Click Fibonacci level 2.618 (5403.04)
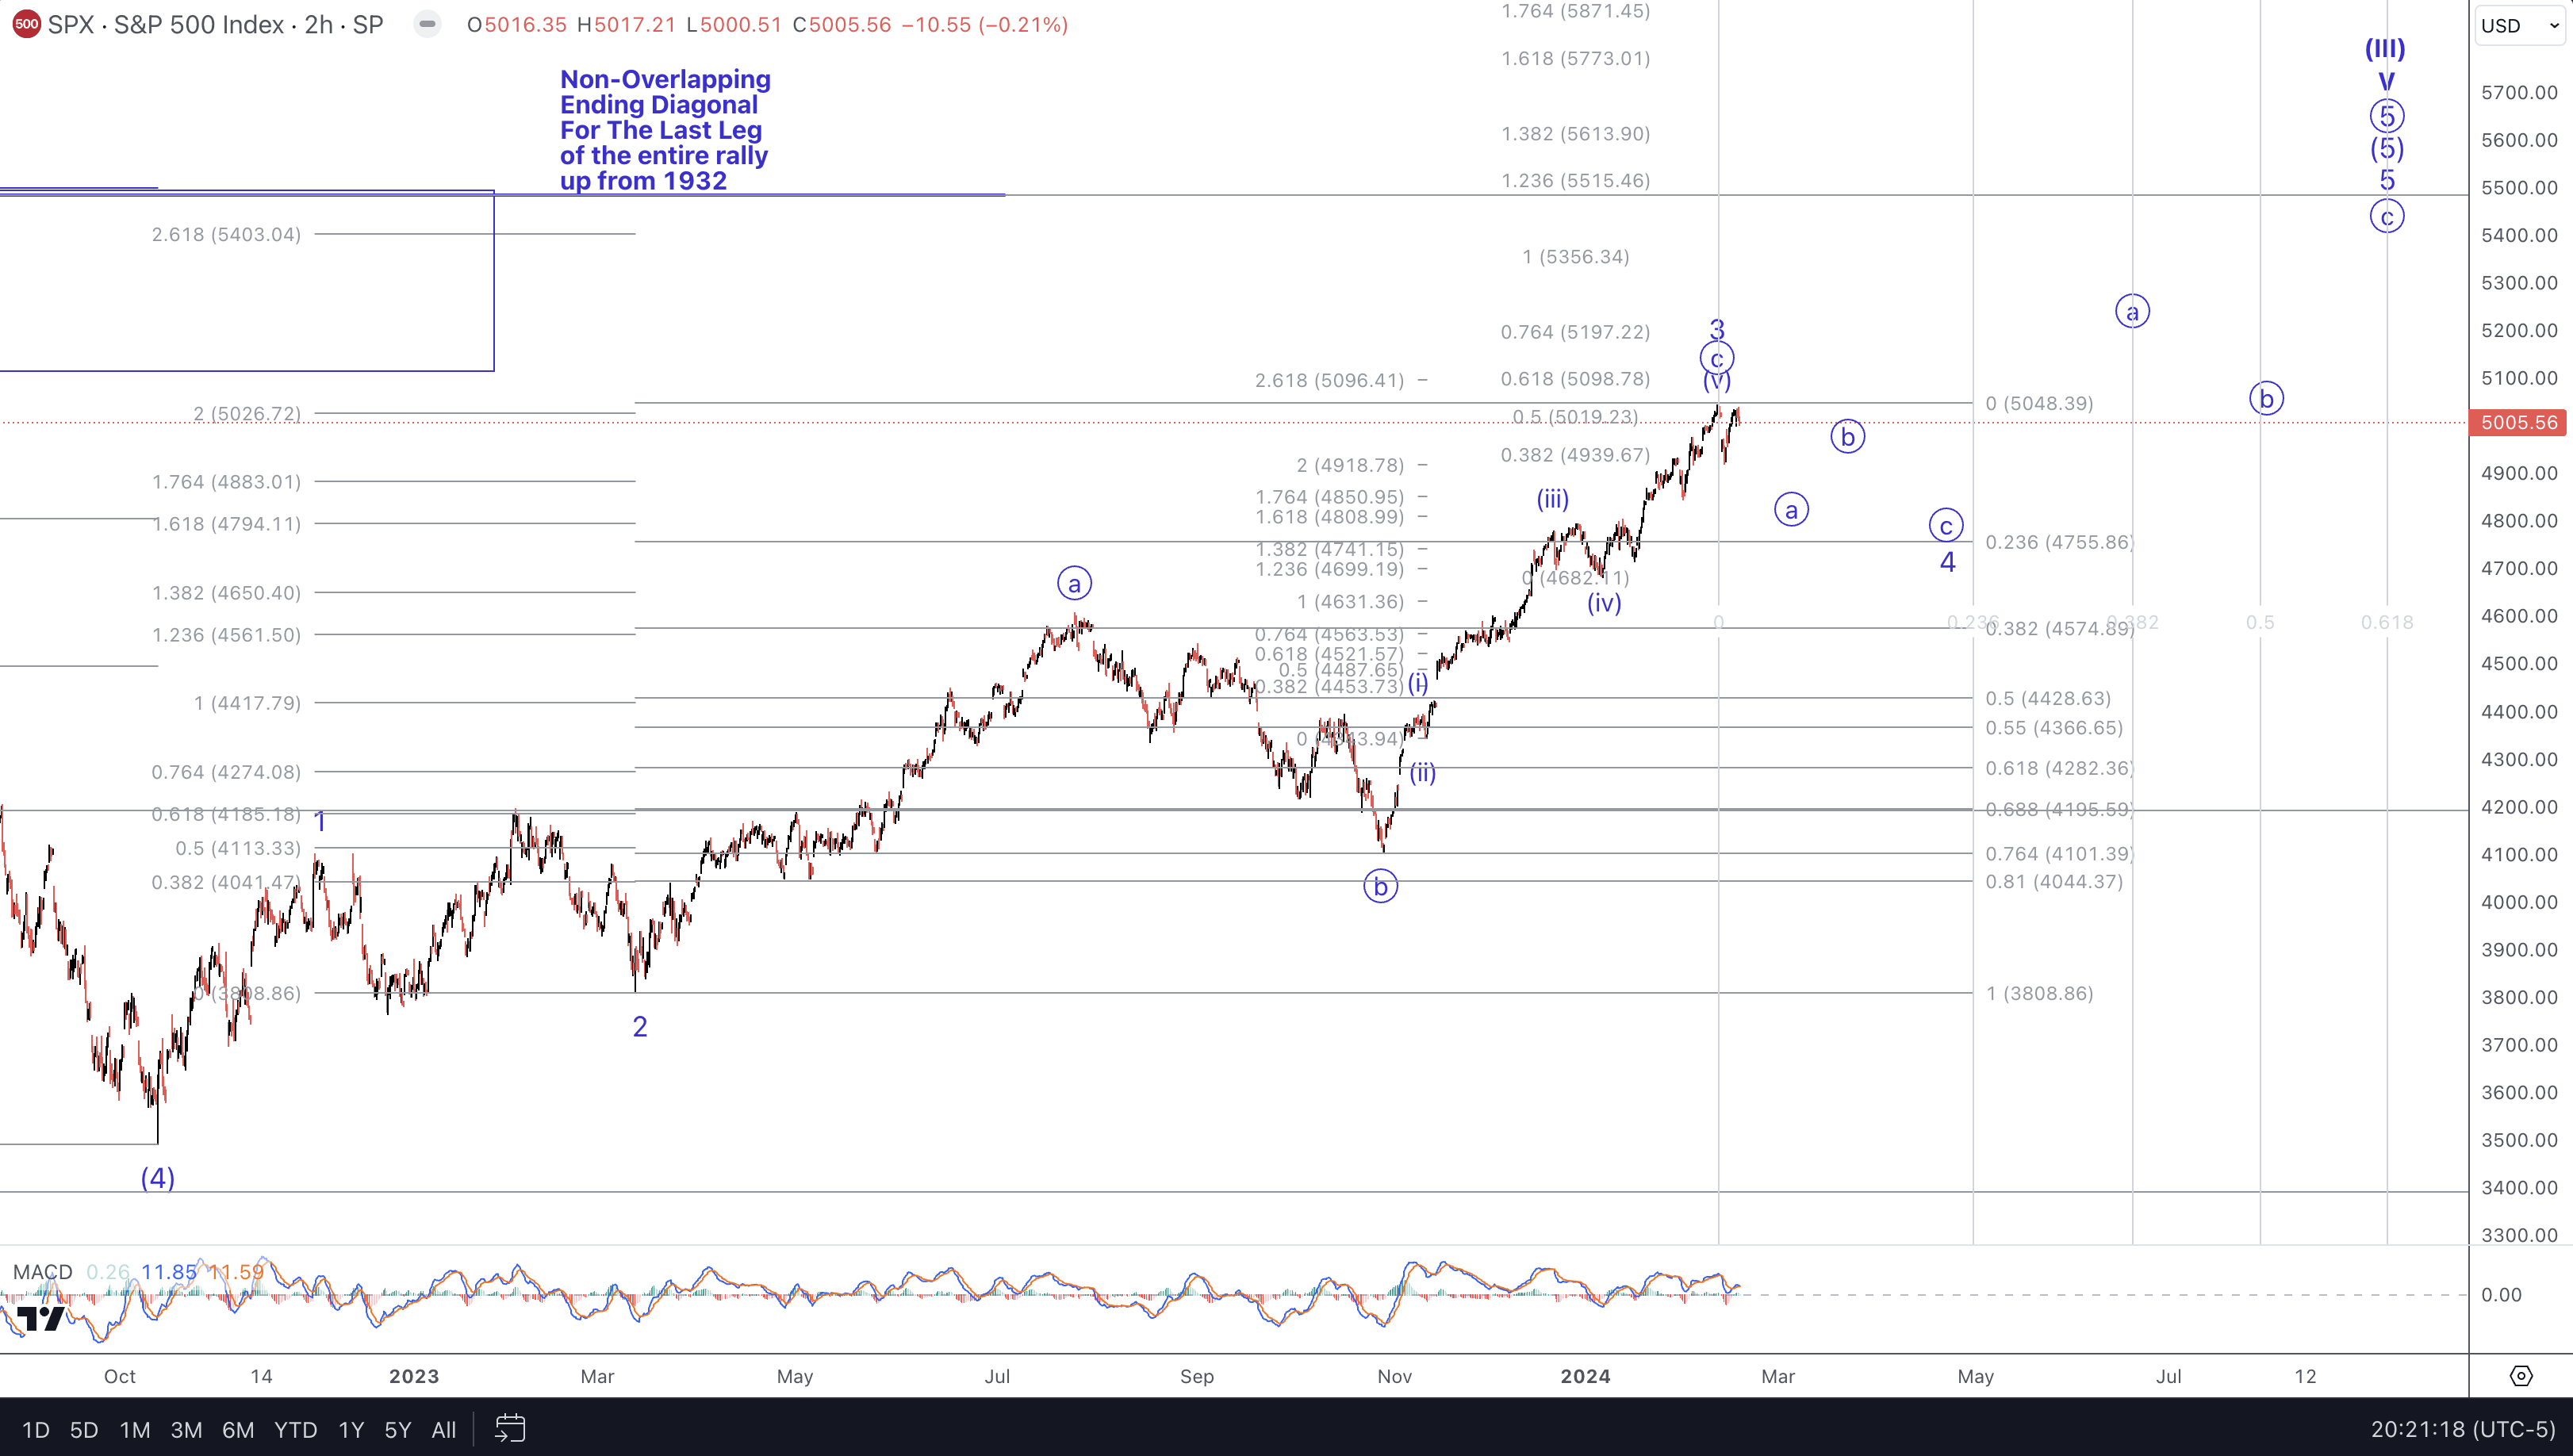The width and height of the screenshot is (2573, 1456). point(226,234)
